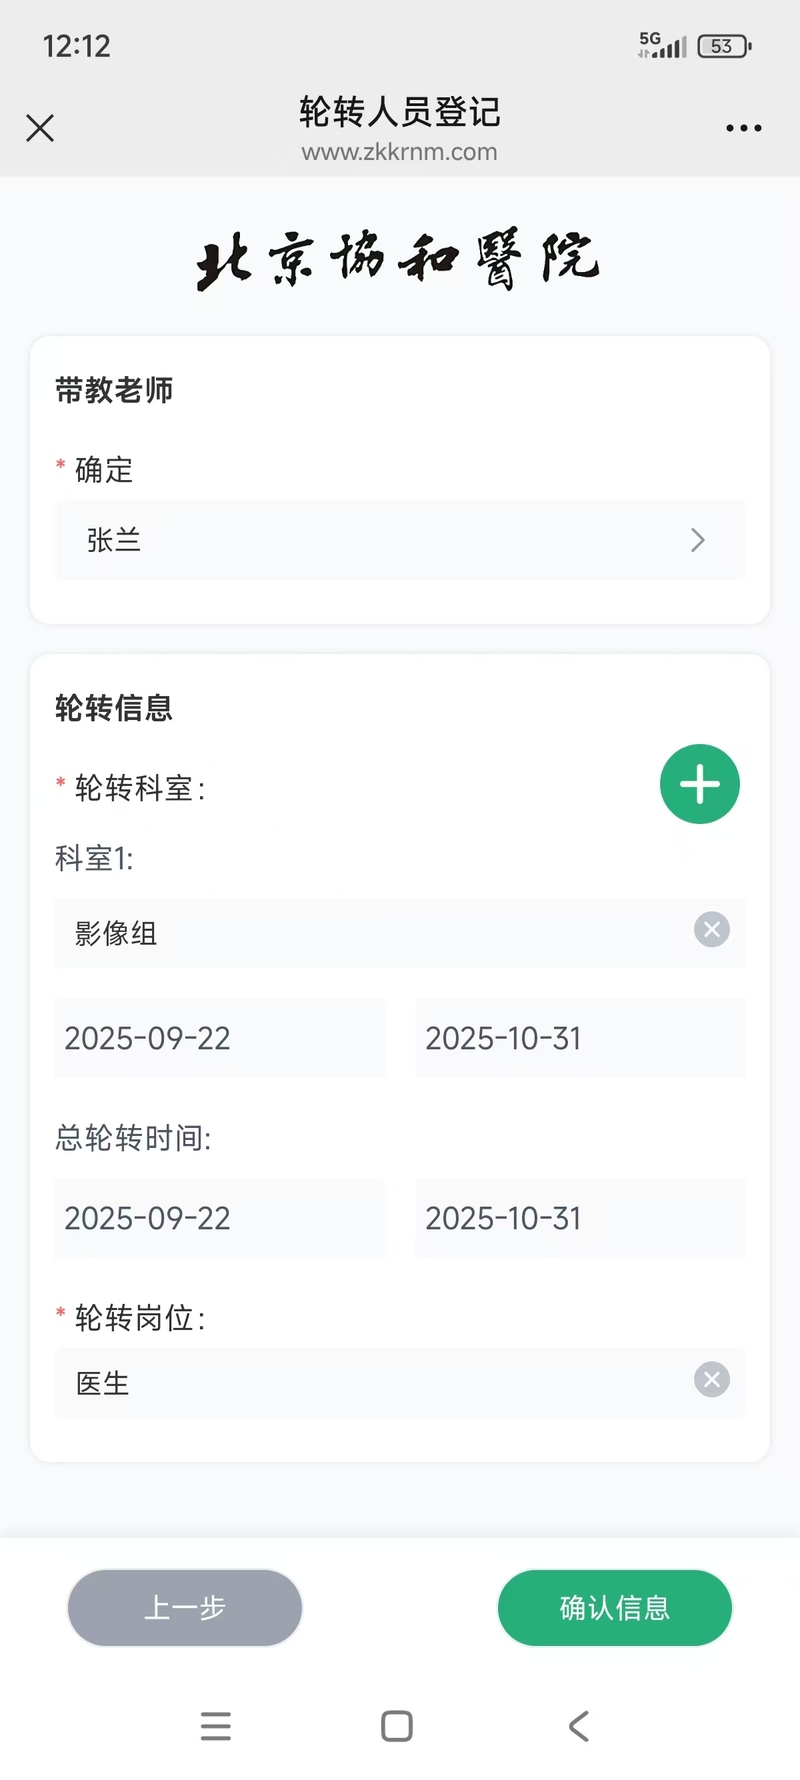Image resolution: width=800 pixels, height=1780 pixels.
Task: Tap the Android home navigation icon
Action: (x=397, y=1726)
